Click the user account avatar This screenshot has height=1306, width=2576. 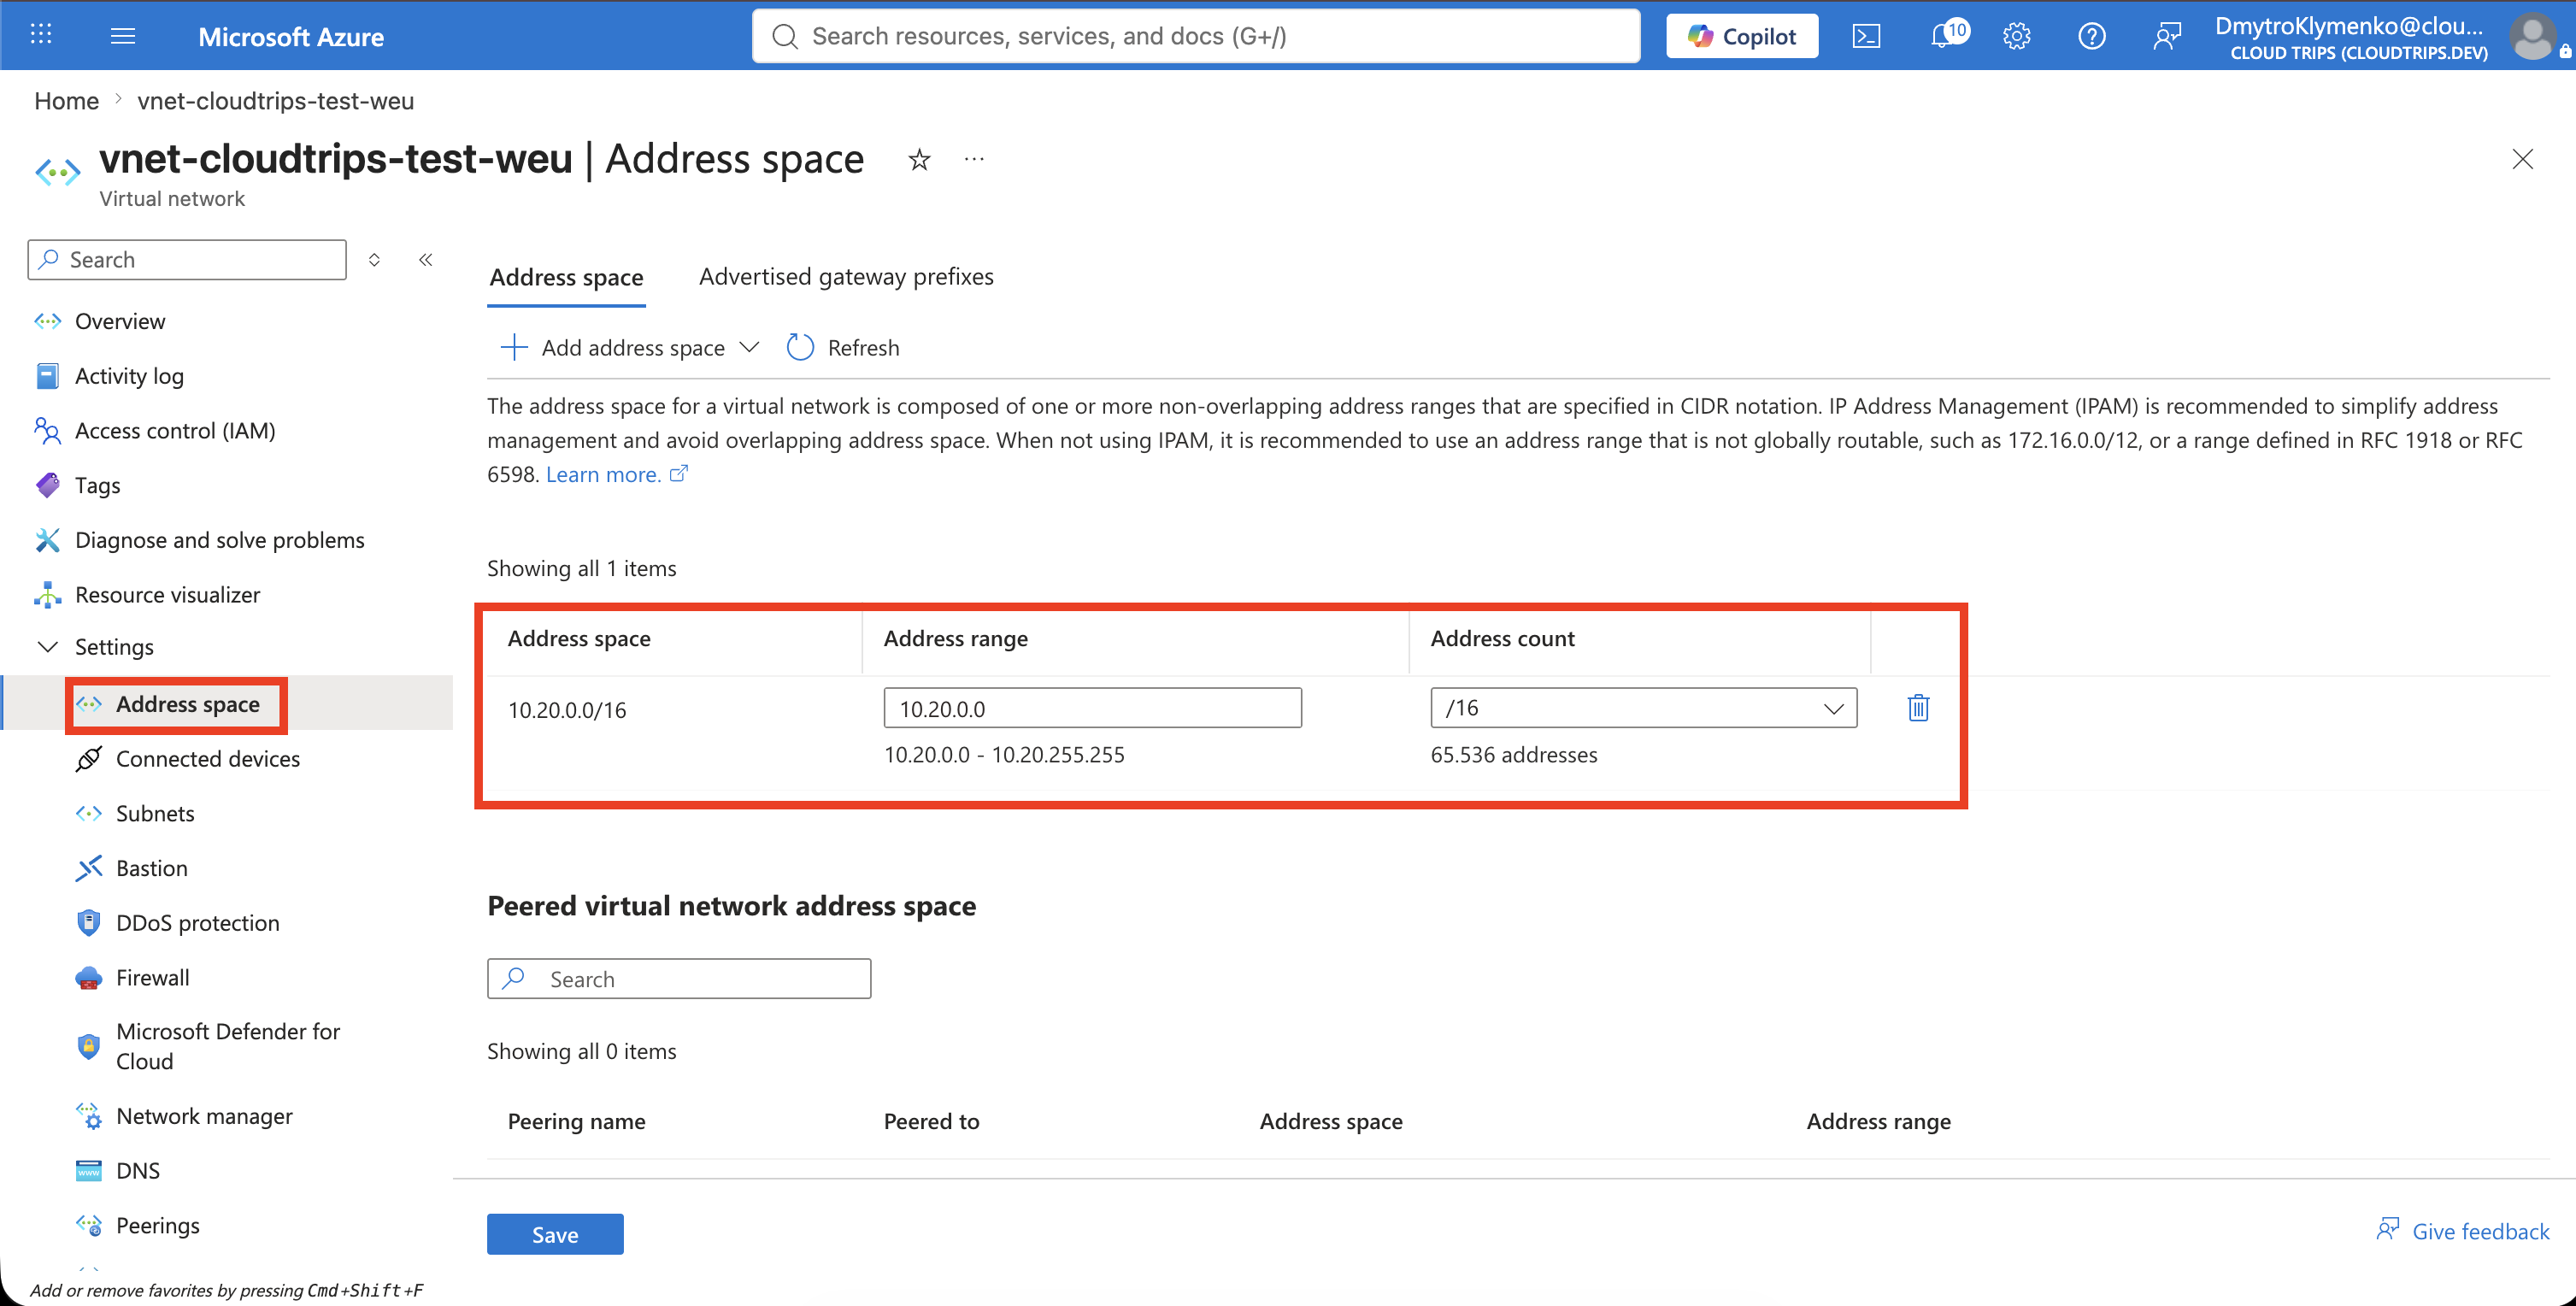pos(2532,36)
